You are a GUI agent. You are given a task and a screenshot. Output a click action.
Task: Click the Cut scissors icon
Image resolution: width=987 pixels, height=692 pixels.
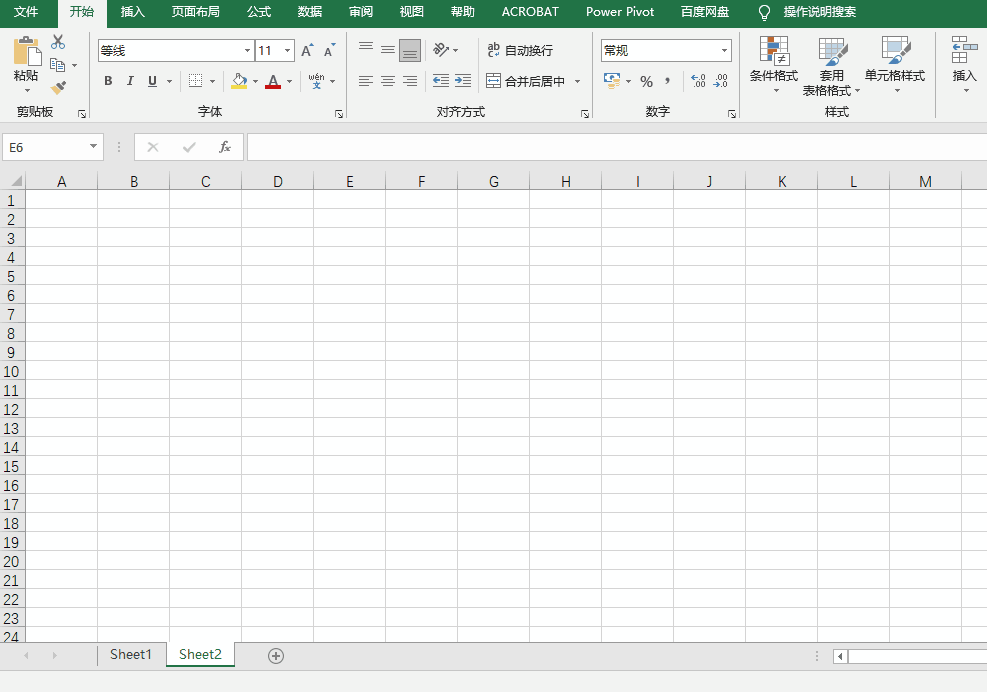[x=58, y=42]
